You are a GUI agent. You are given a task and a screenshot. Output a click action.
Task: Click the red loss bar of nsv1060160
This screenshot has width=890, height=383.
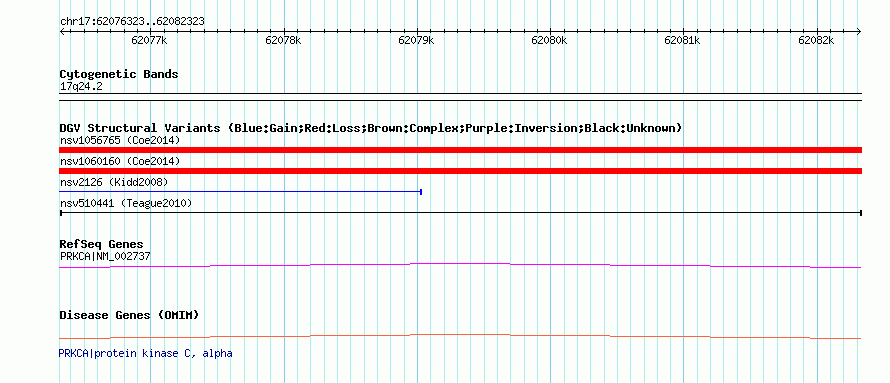[460, 171]
